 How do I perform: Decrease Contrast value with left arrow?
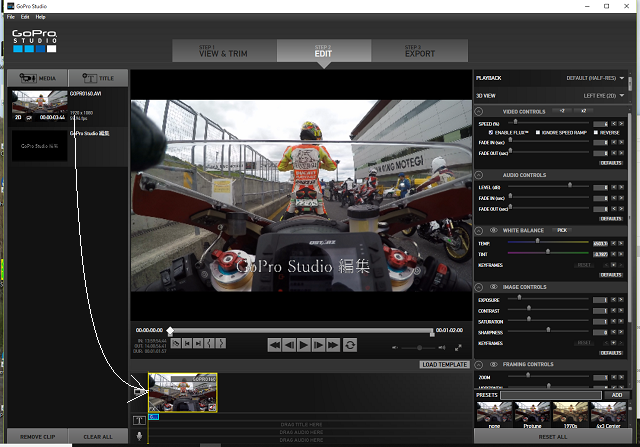point(613,310)
